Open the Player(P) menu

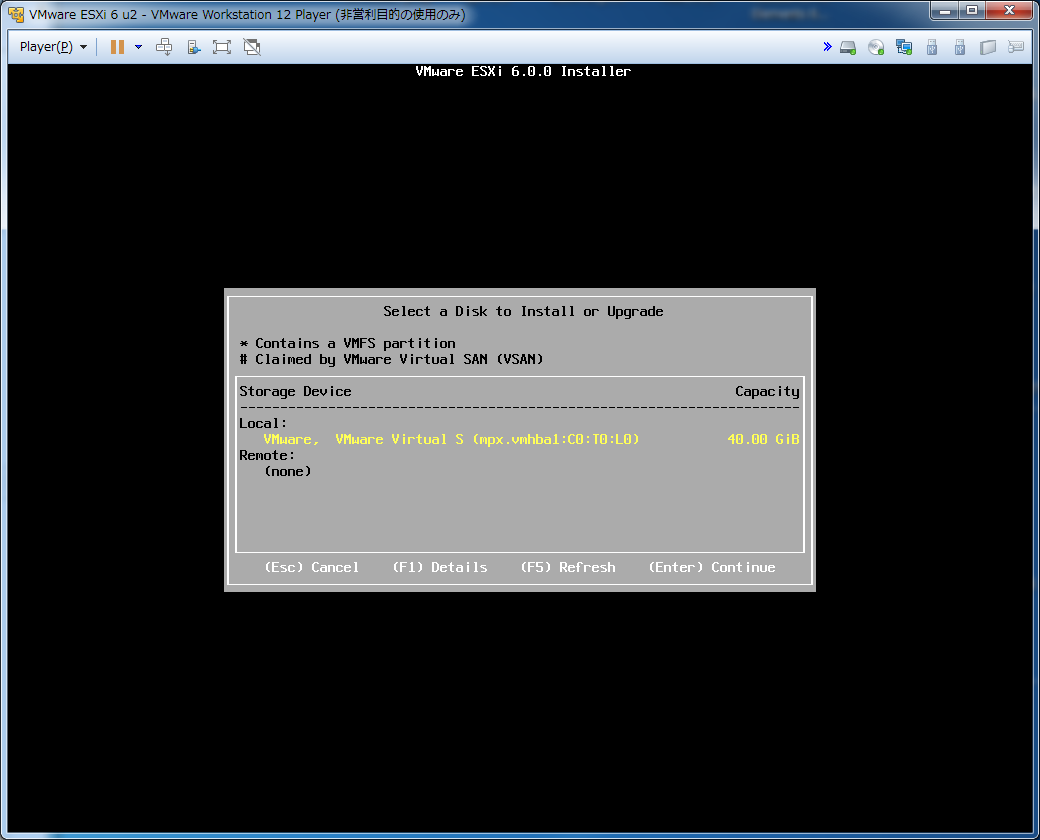[x=53, y=46]
